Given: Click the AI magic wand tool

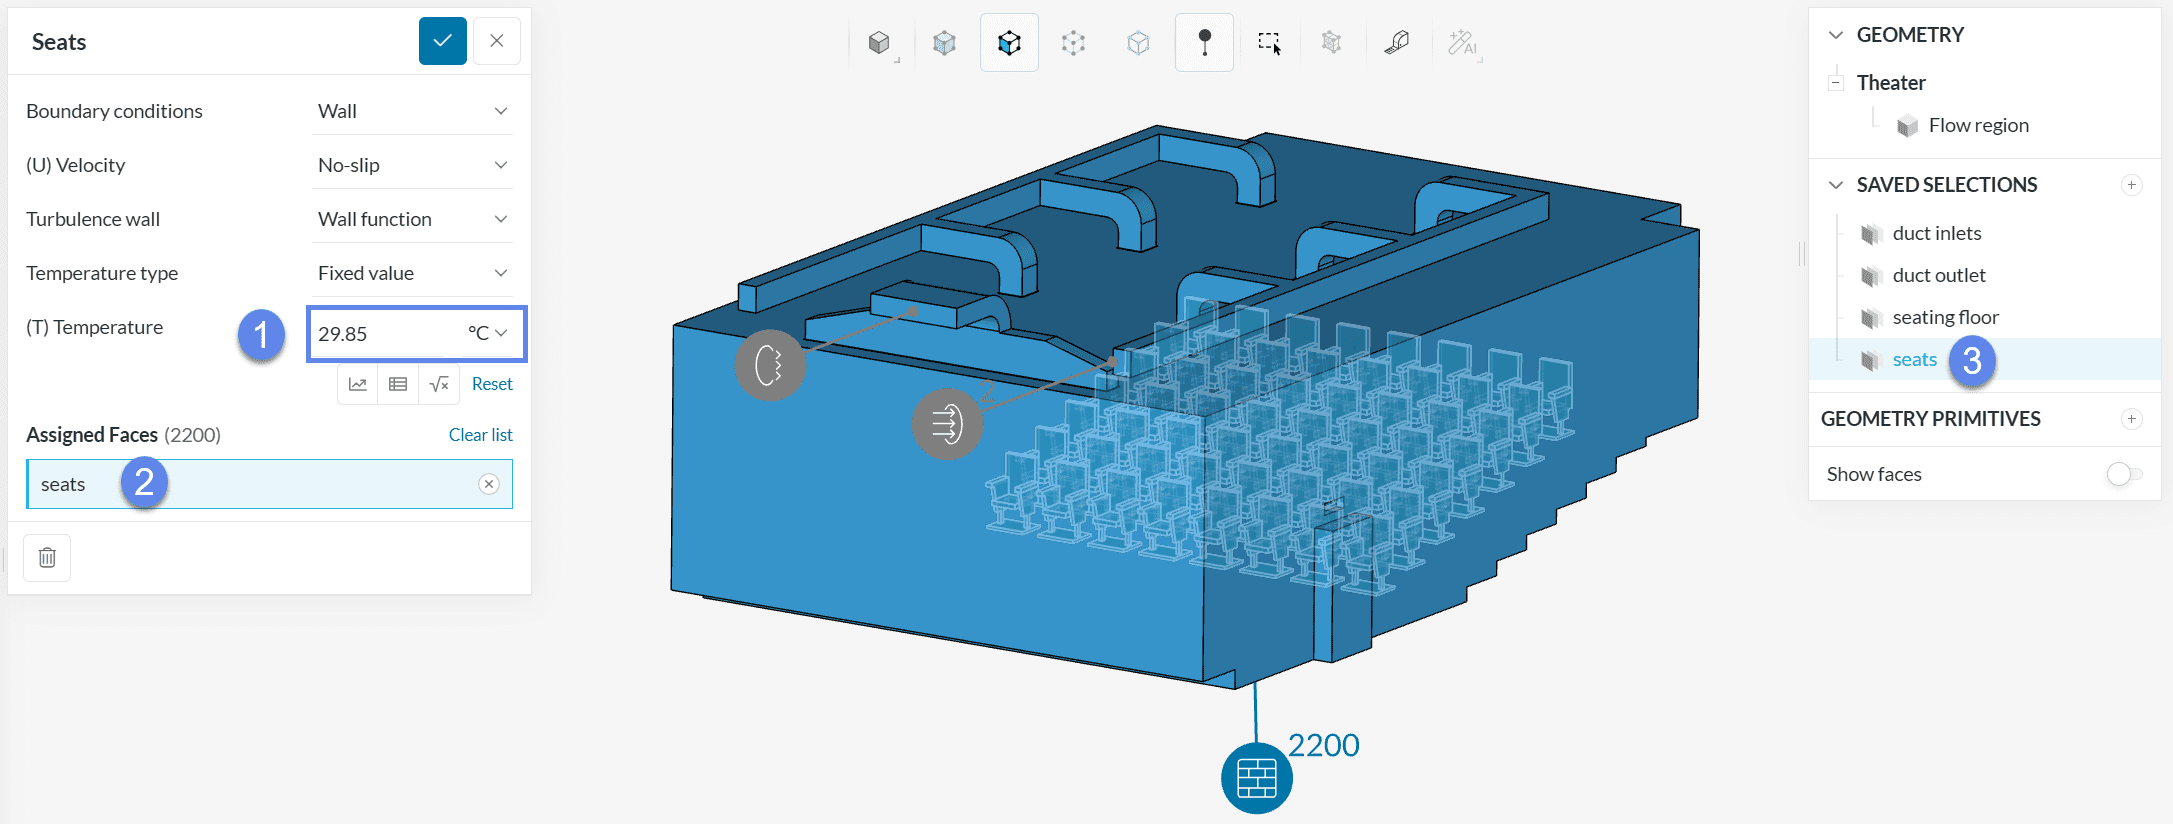Looking at the screenshot, I should pyautogui.click(x=1462, y=42).
